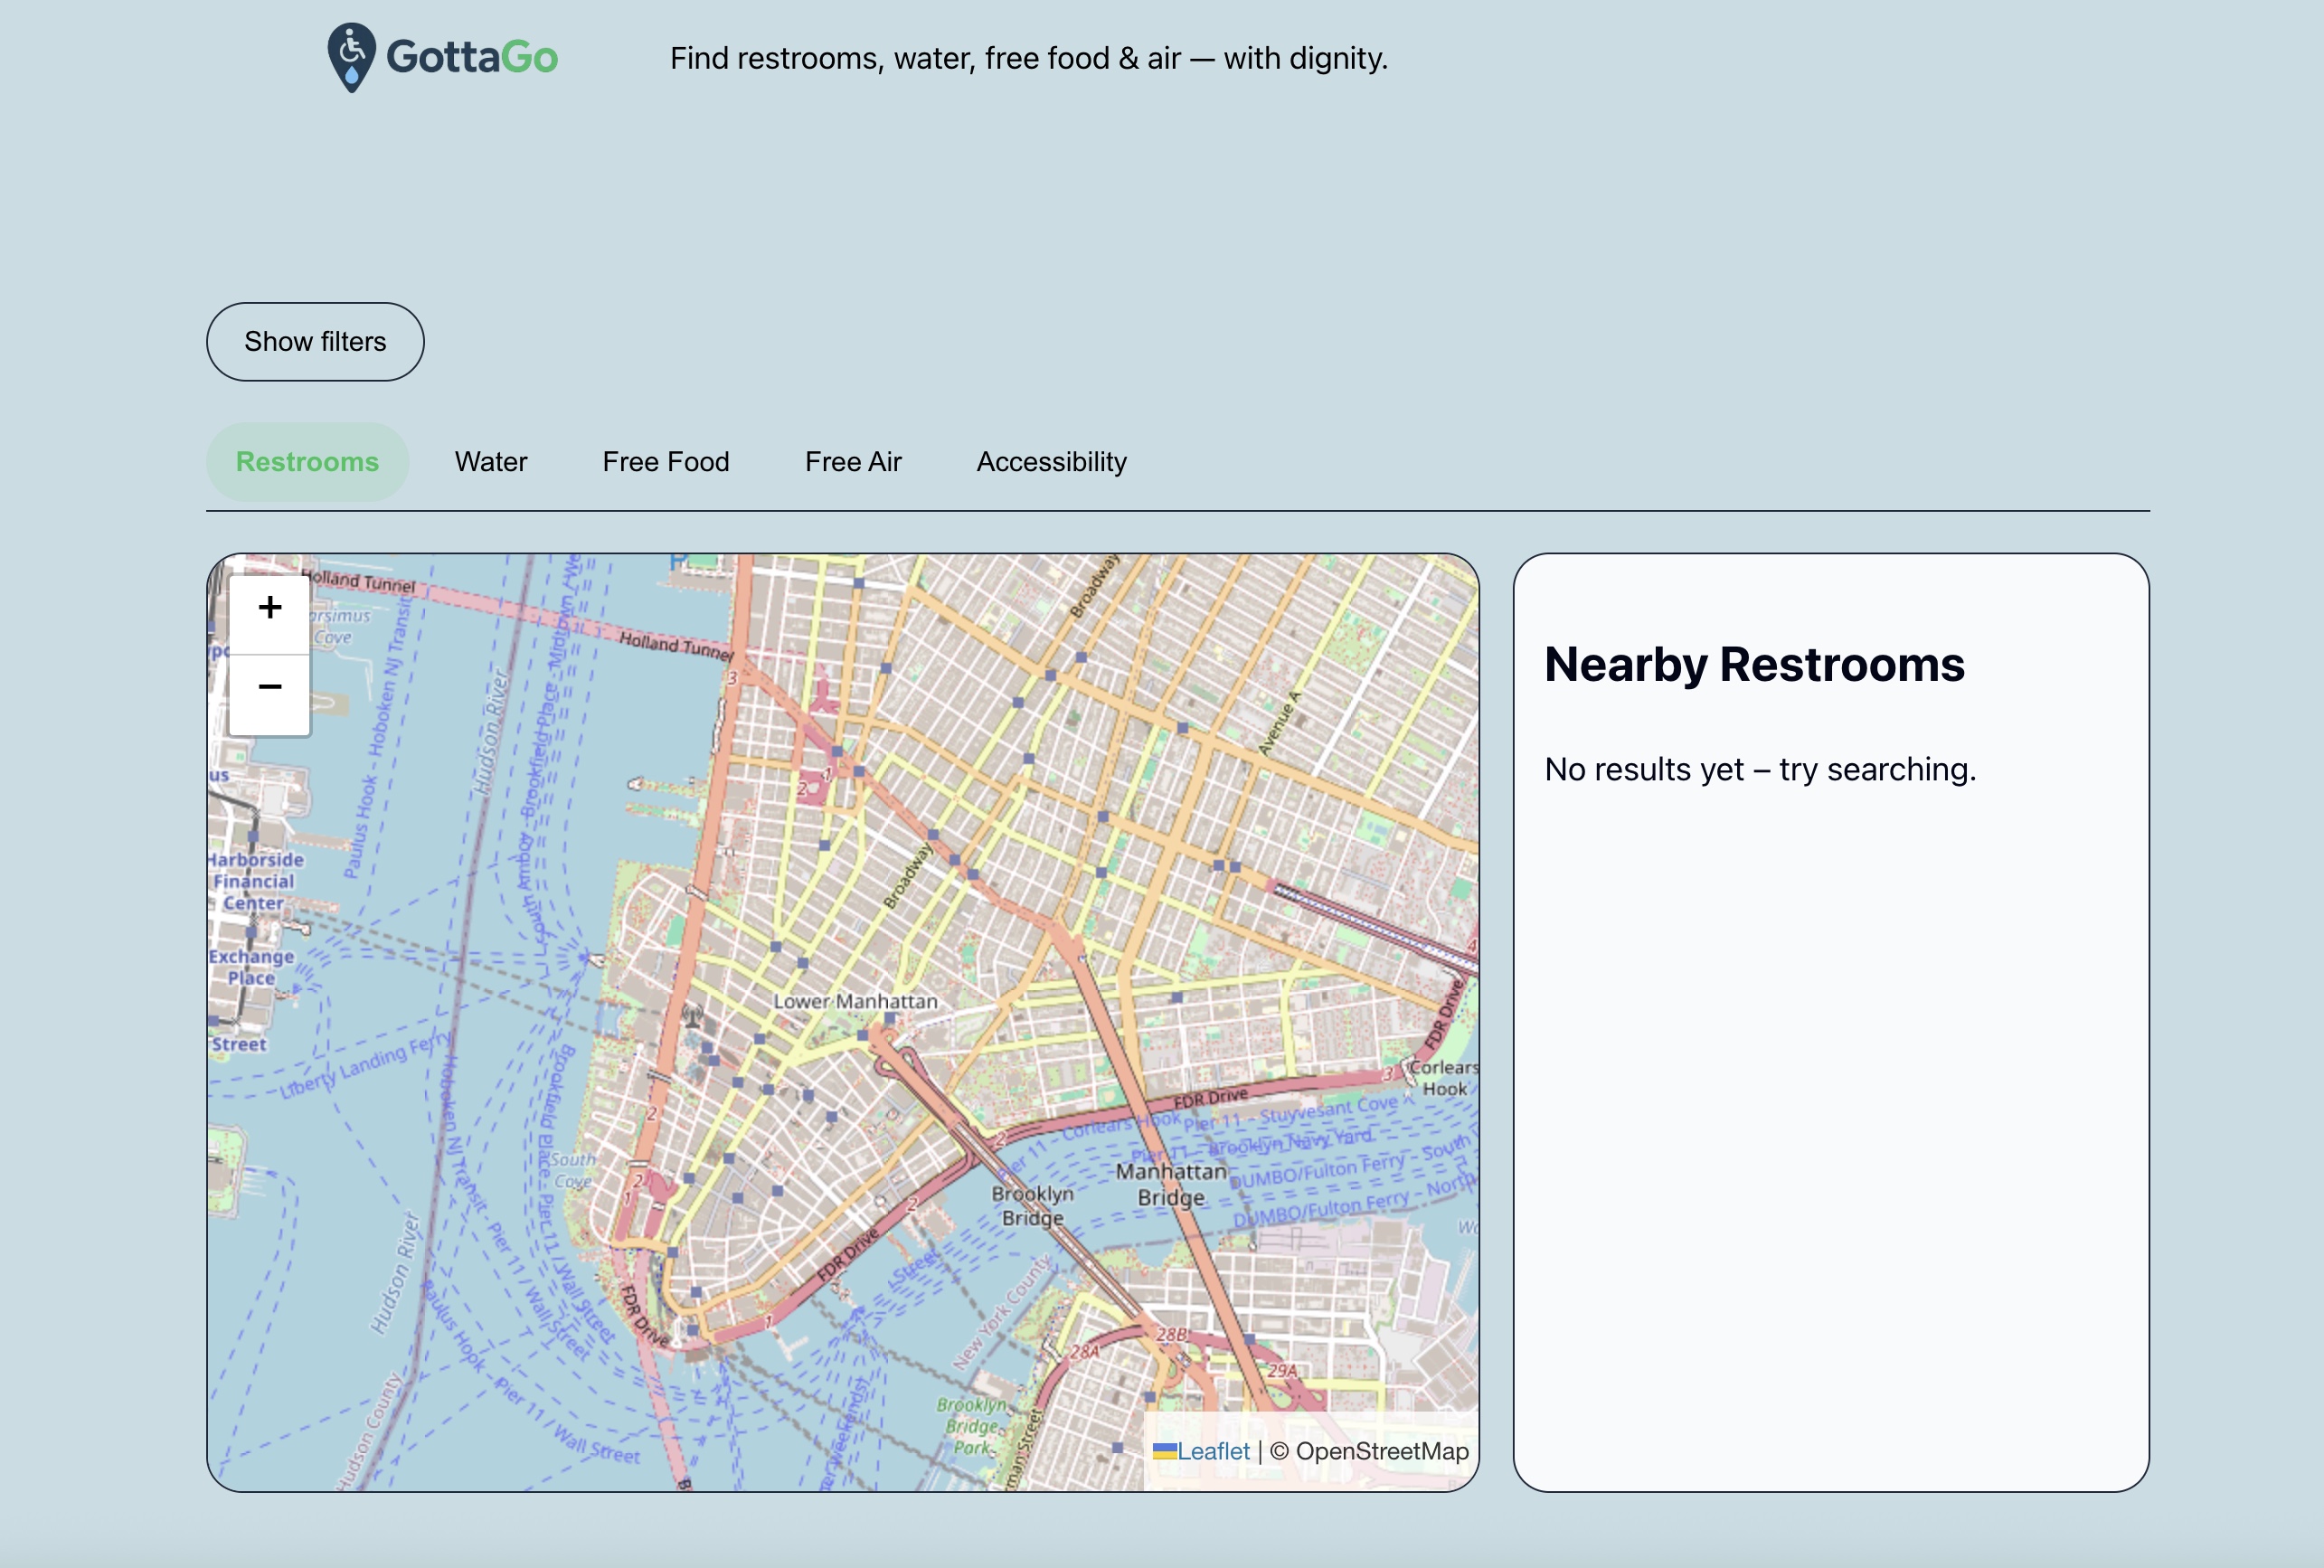Click Corlears Hook label on the map

(1443, 1078)
